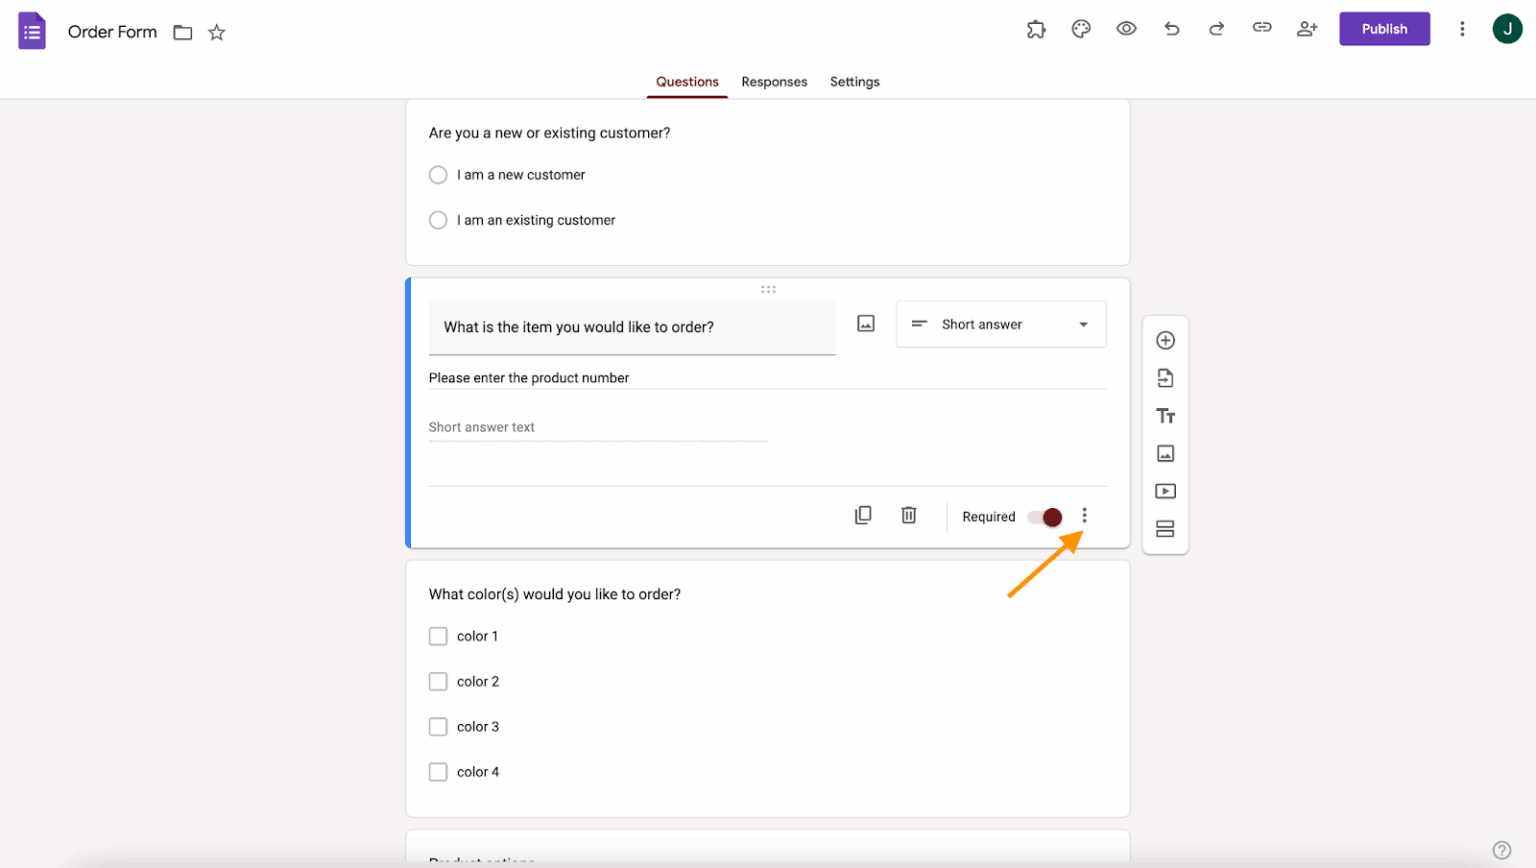The width and height of the screenshot is (1536, 868).
Task: Open the top-right overflow menu
Action: pos(1461,29)
